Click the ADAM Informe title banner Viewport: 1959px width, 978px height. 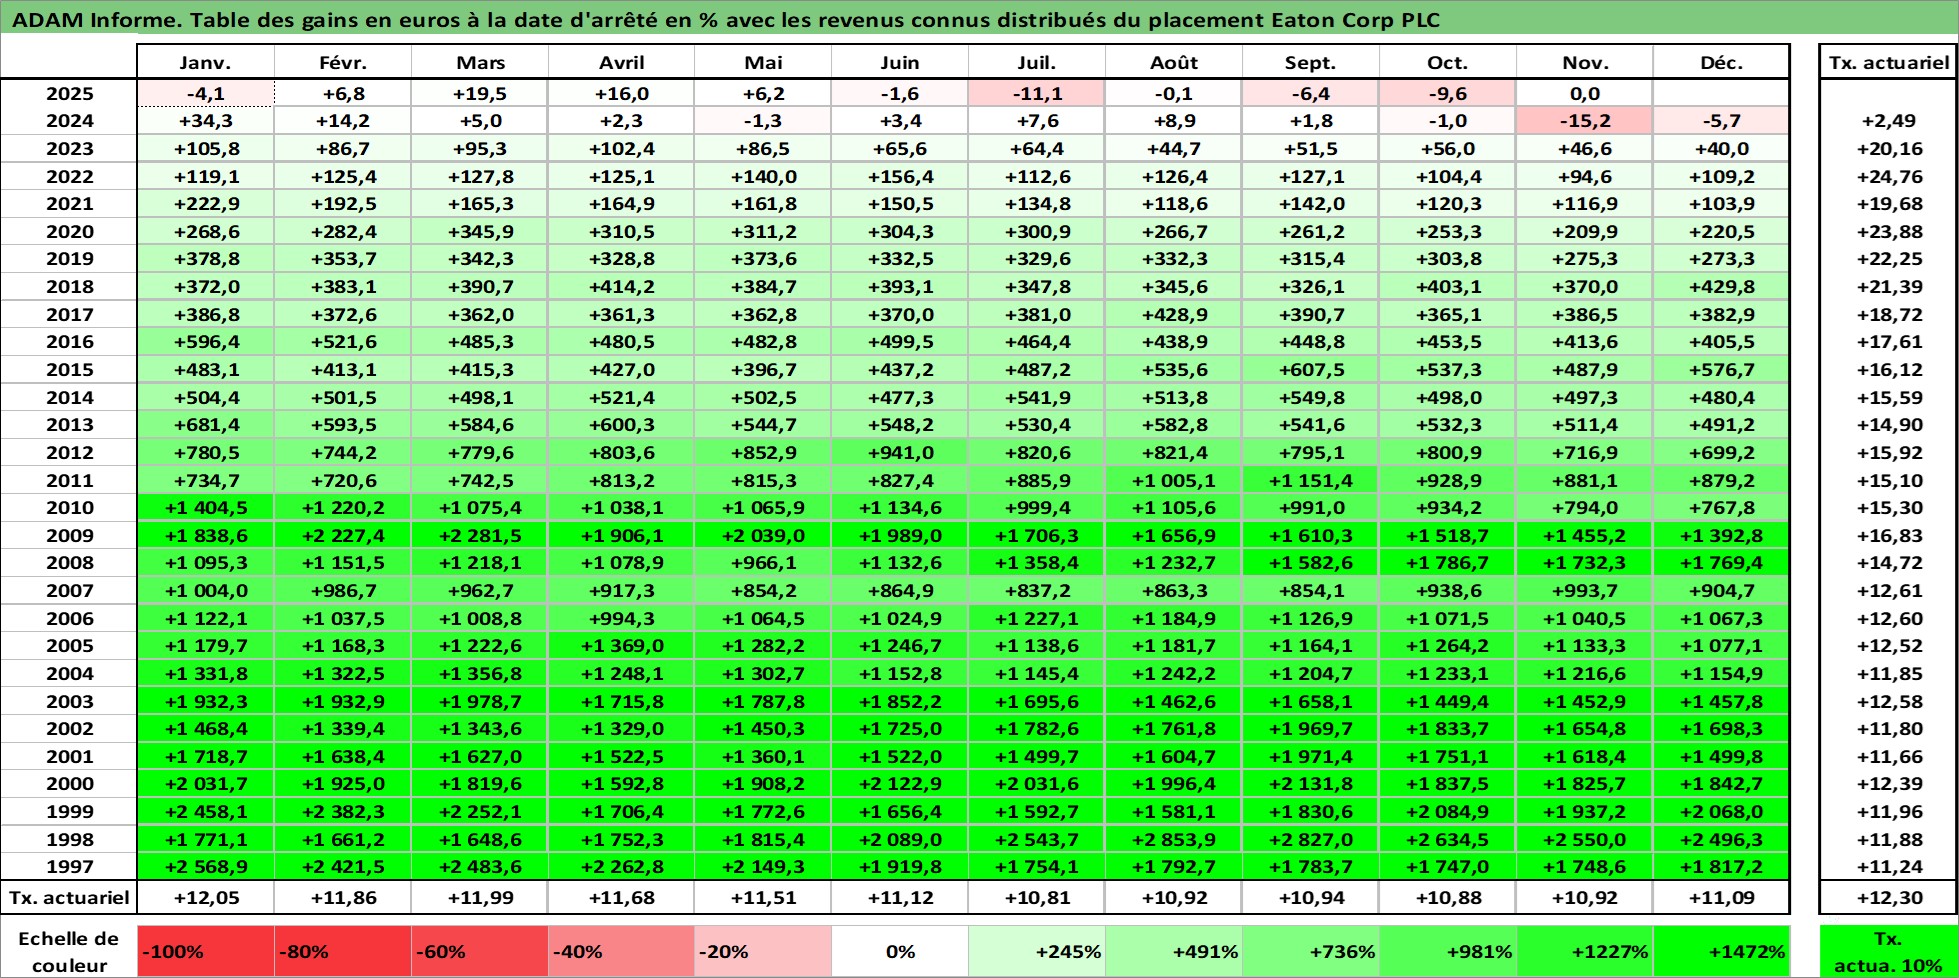click(979, 19)
